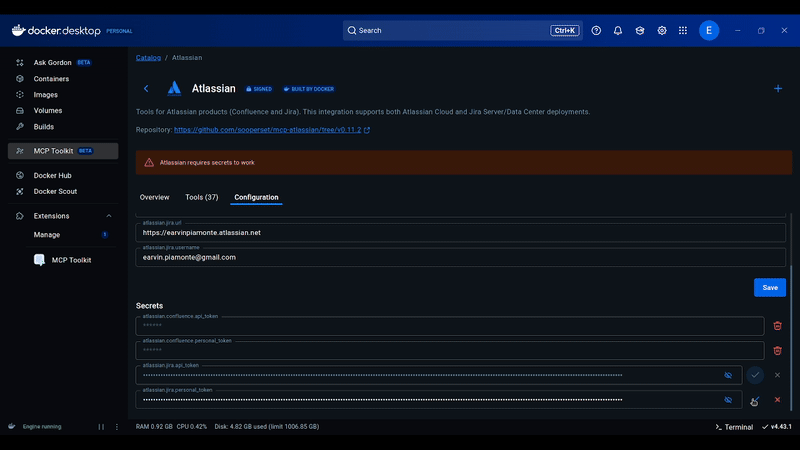Open Manage extensions

coord(47,235)
